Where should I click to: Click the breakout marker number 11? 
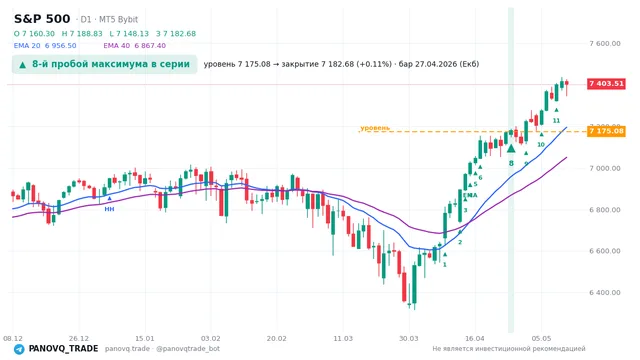pos(556,120)
